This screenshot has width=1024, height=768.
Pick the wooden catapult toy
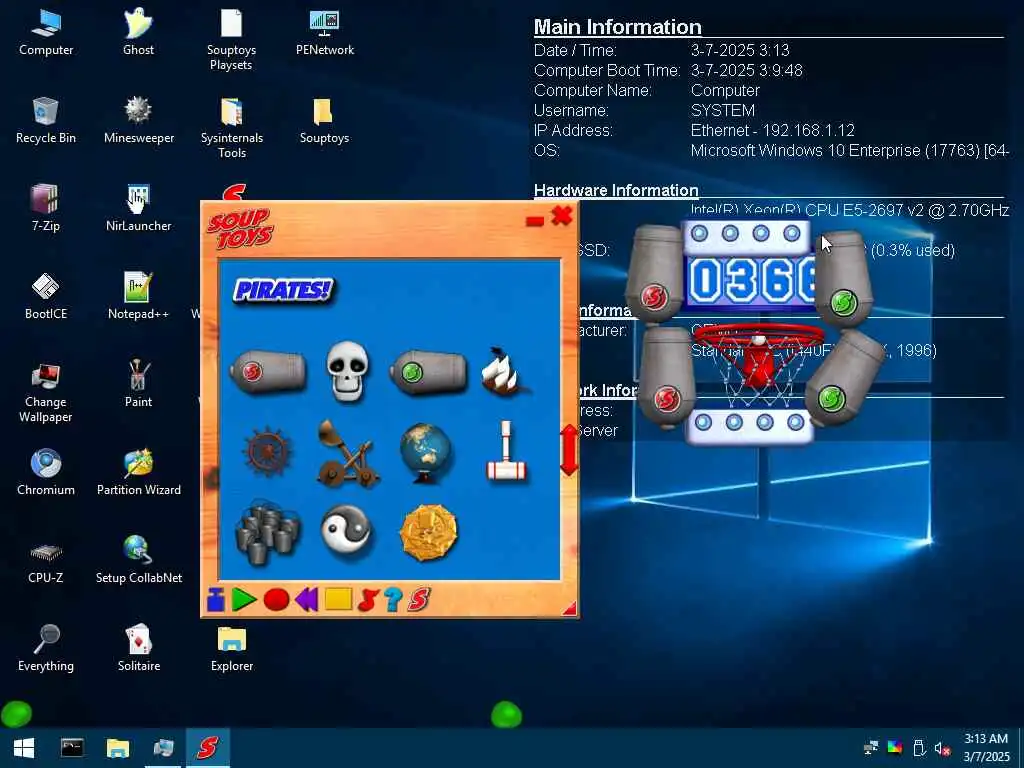[347, 453]
